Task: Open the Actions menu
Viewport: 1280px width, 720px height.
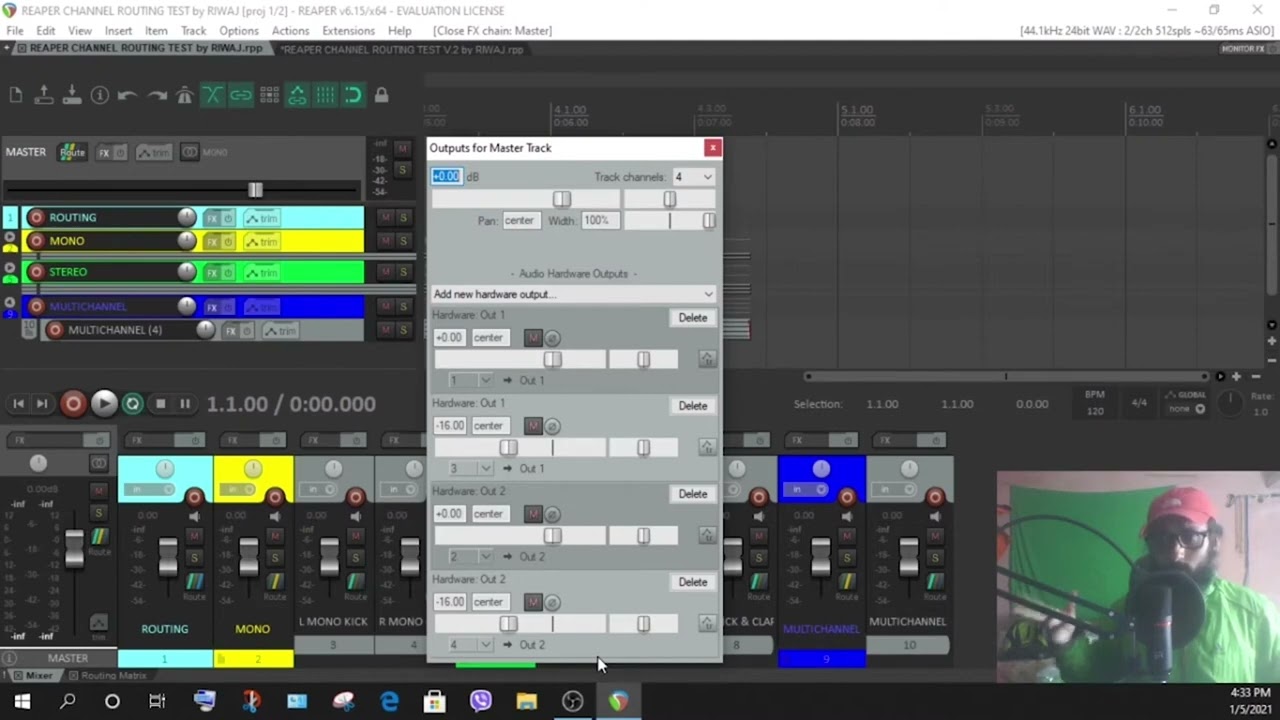Action: (290, 31)
